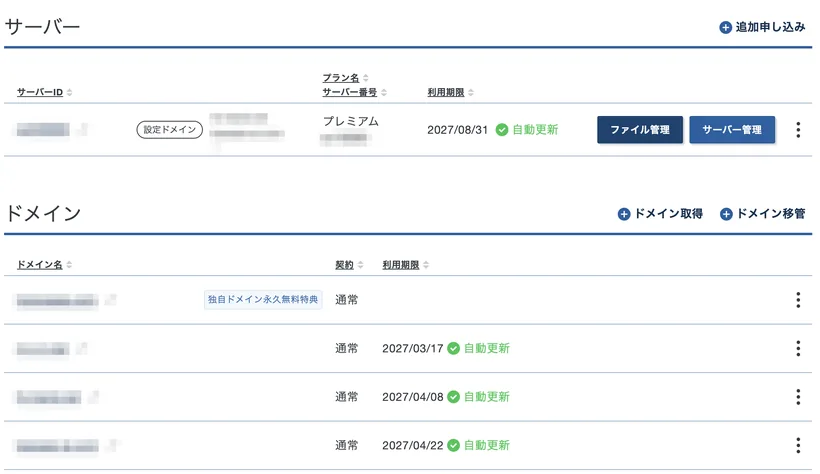
Task: Open three-dot menu for 独自ドメイン永久無料特典 row
Action: (x=798, y=300)
